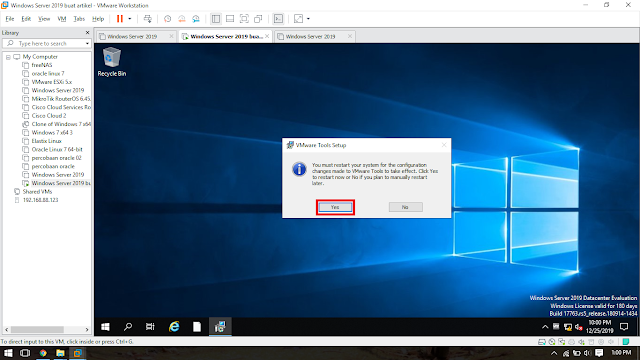640x360 pixels.
Task: Close the Library panel
Action: click(x=87, y=33)
